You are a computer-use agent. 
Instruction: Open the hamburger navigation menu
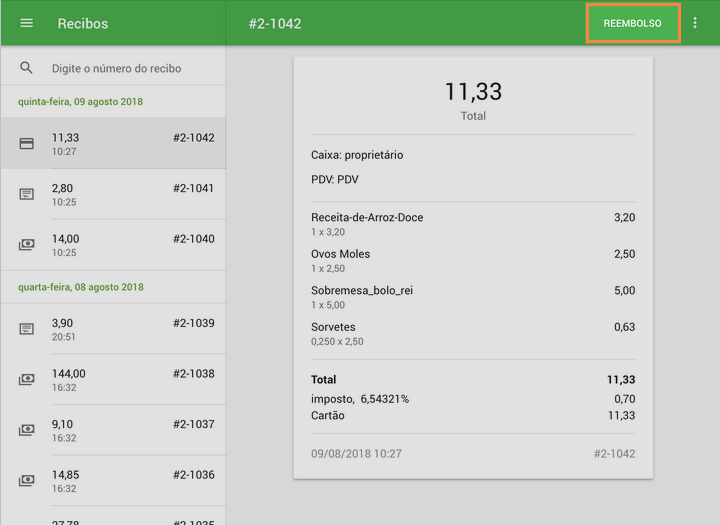(x=27, y=23)
